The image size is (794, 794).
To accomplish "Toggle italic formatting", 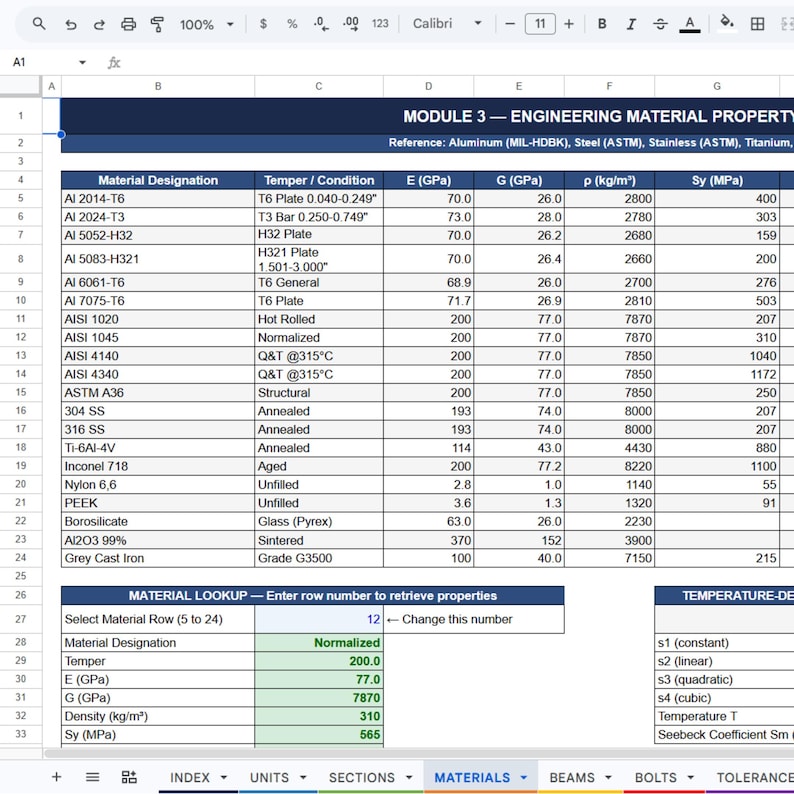I will point(631,24).
